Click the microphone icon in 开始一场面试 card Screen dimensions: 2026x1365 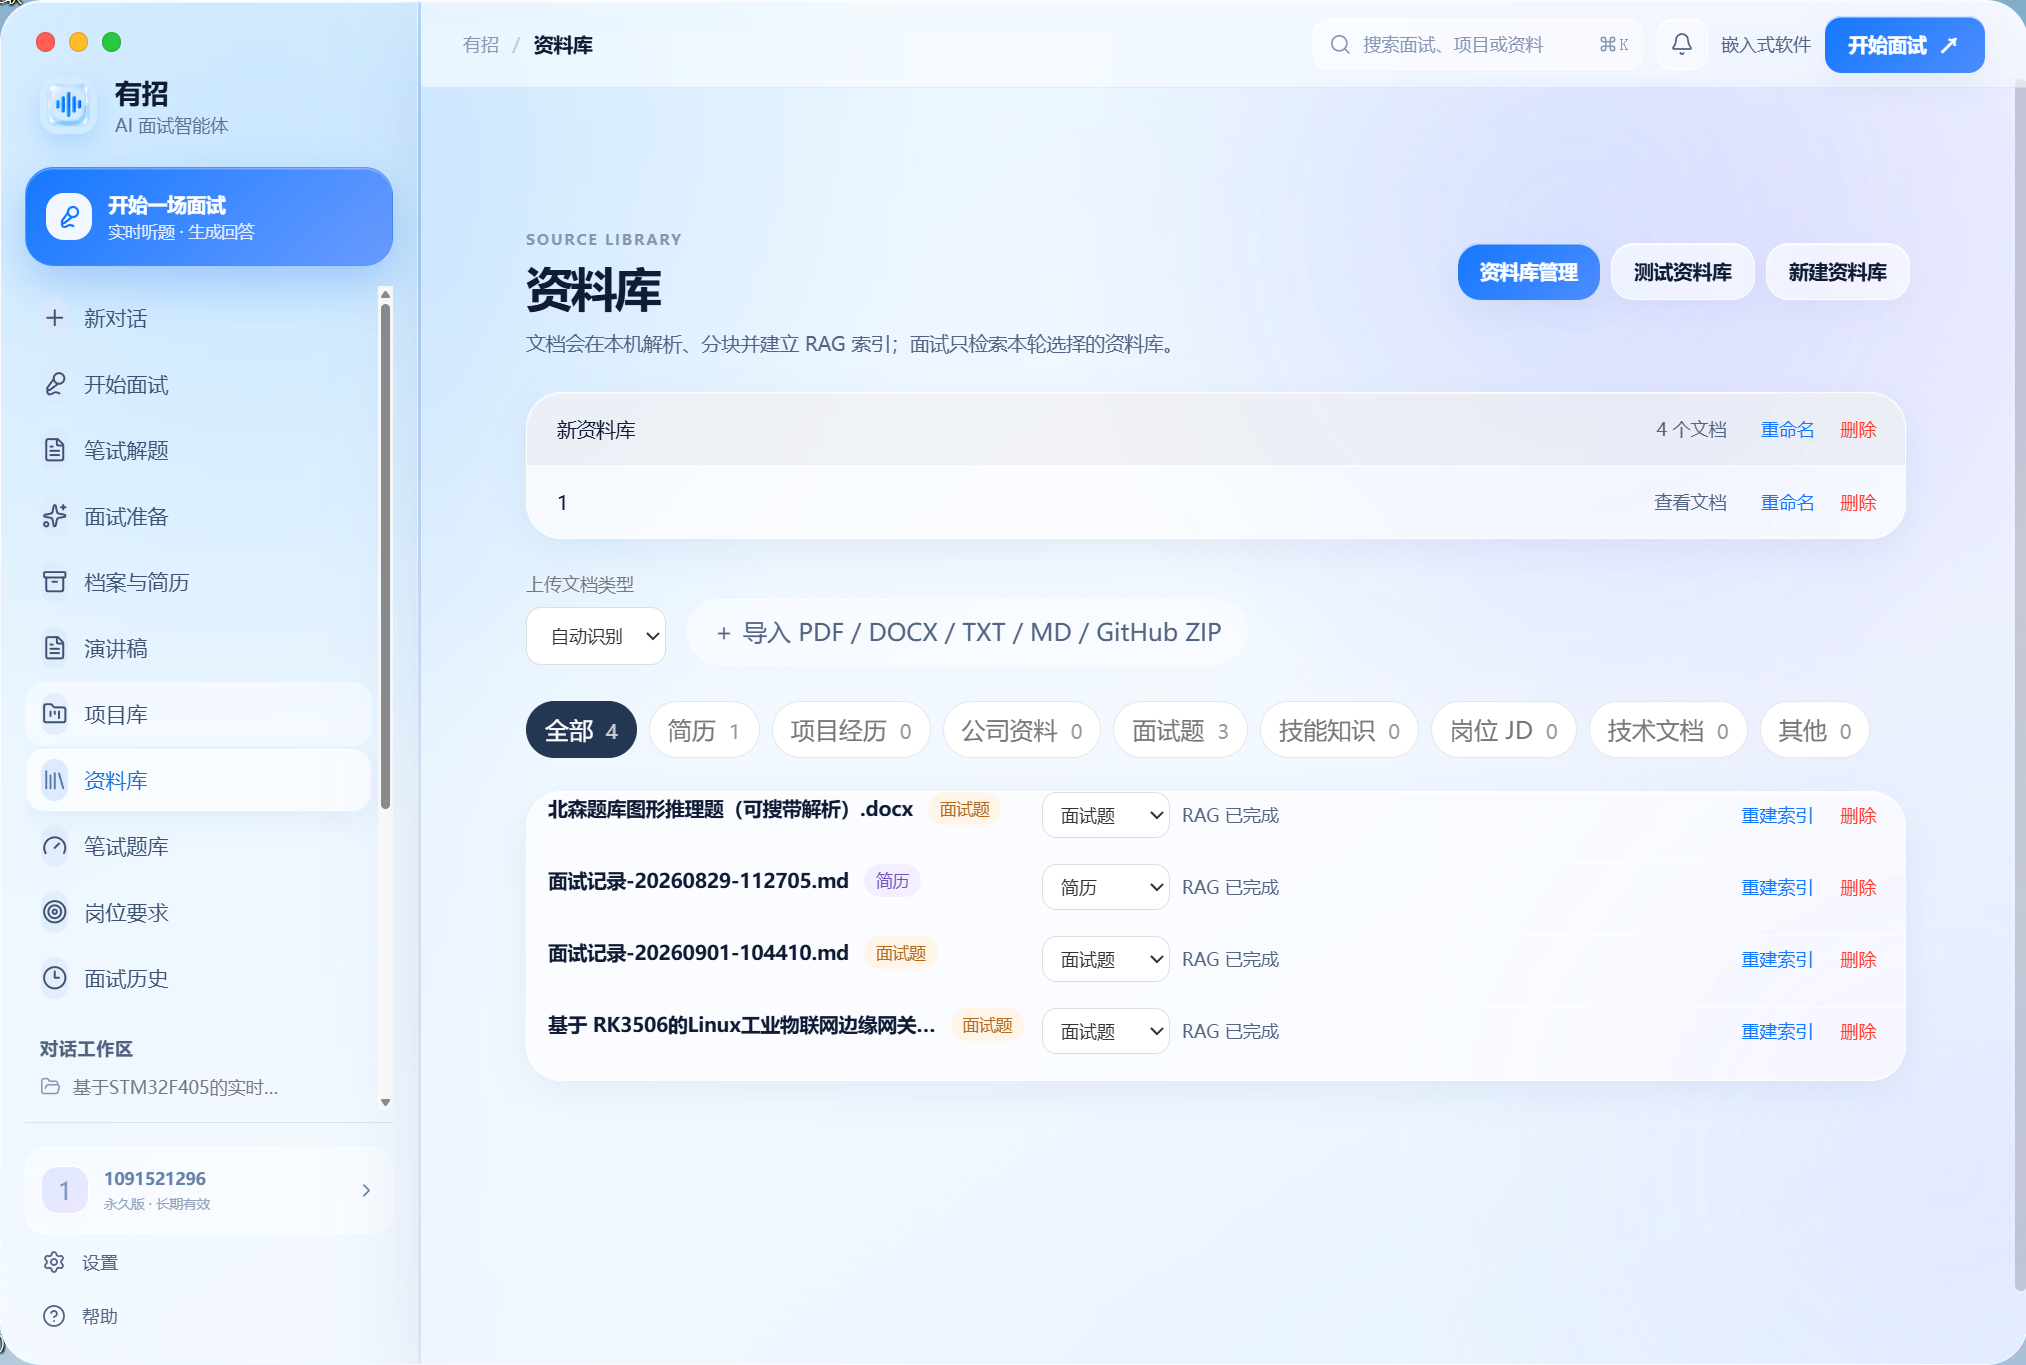69,217
